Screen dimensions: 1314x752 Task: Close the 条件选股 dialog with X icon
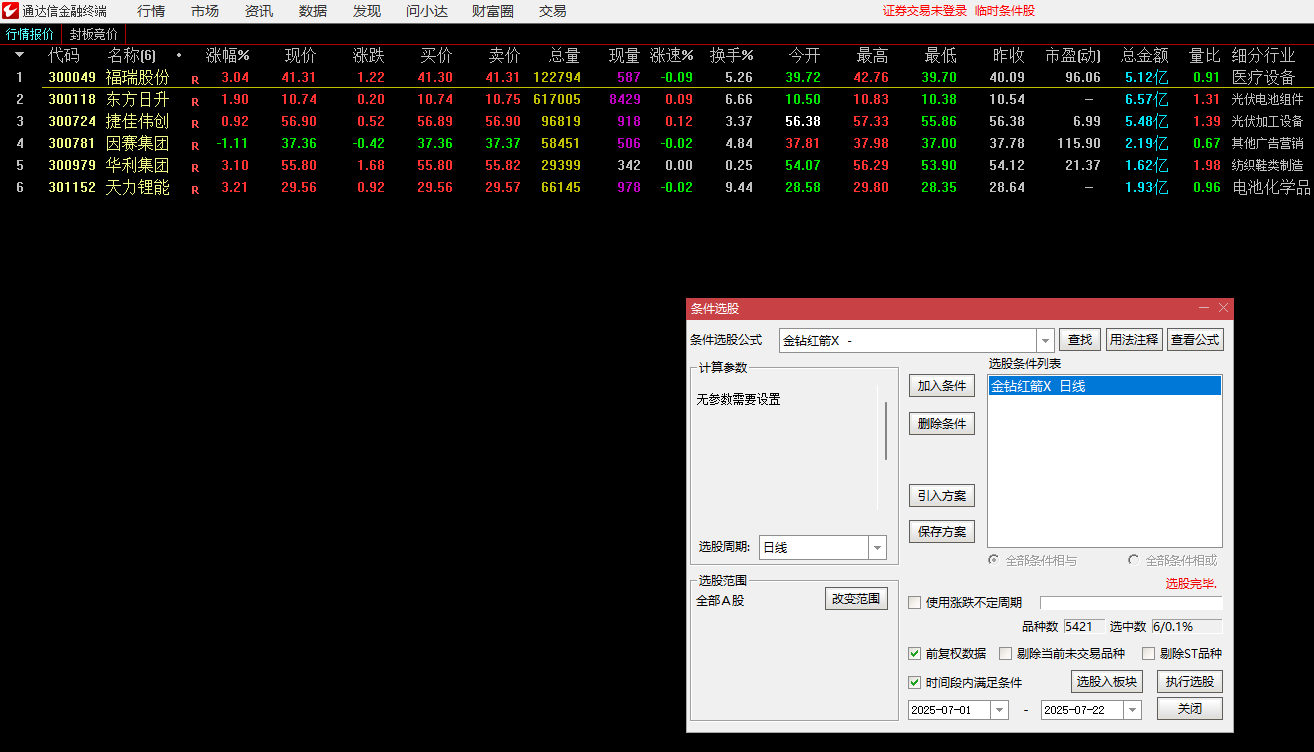click(1223, 308)
